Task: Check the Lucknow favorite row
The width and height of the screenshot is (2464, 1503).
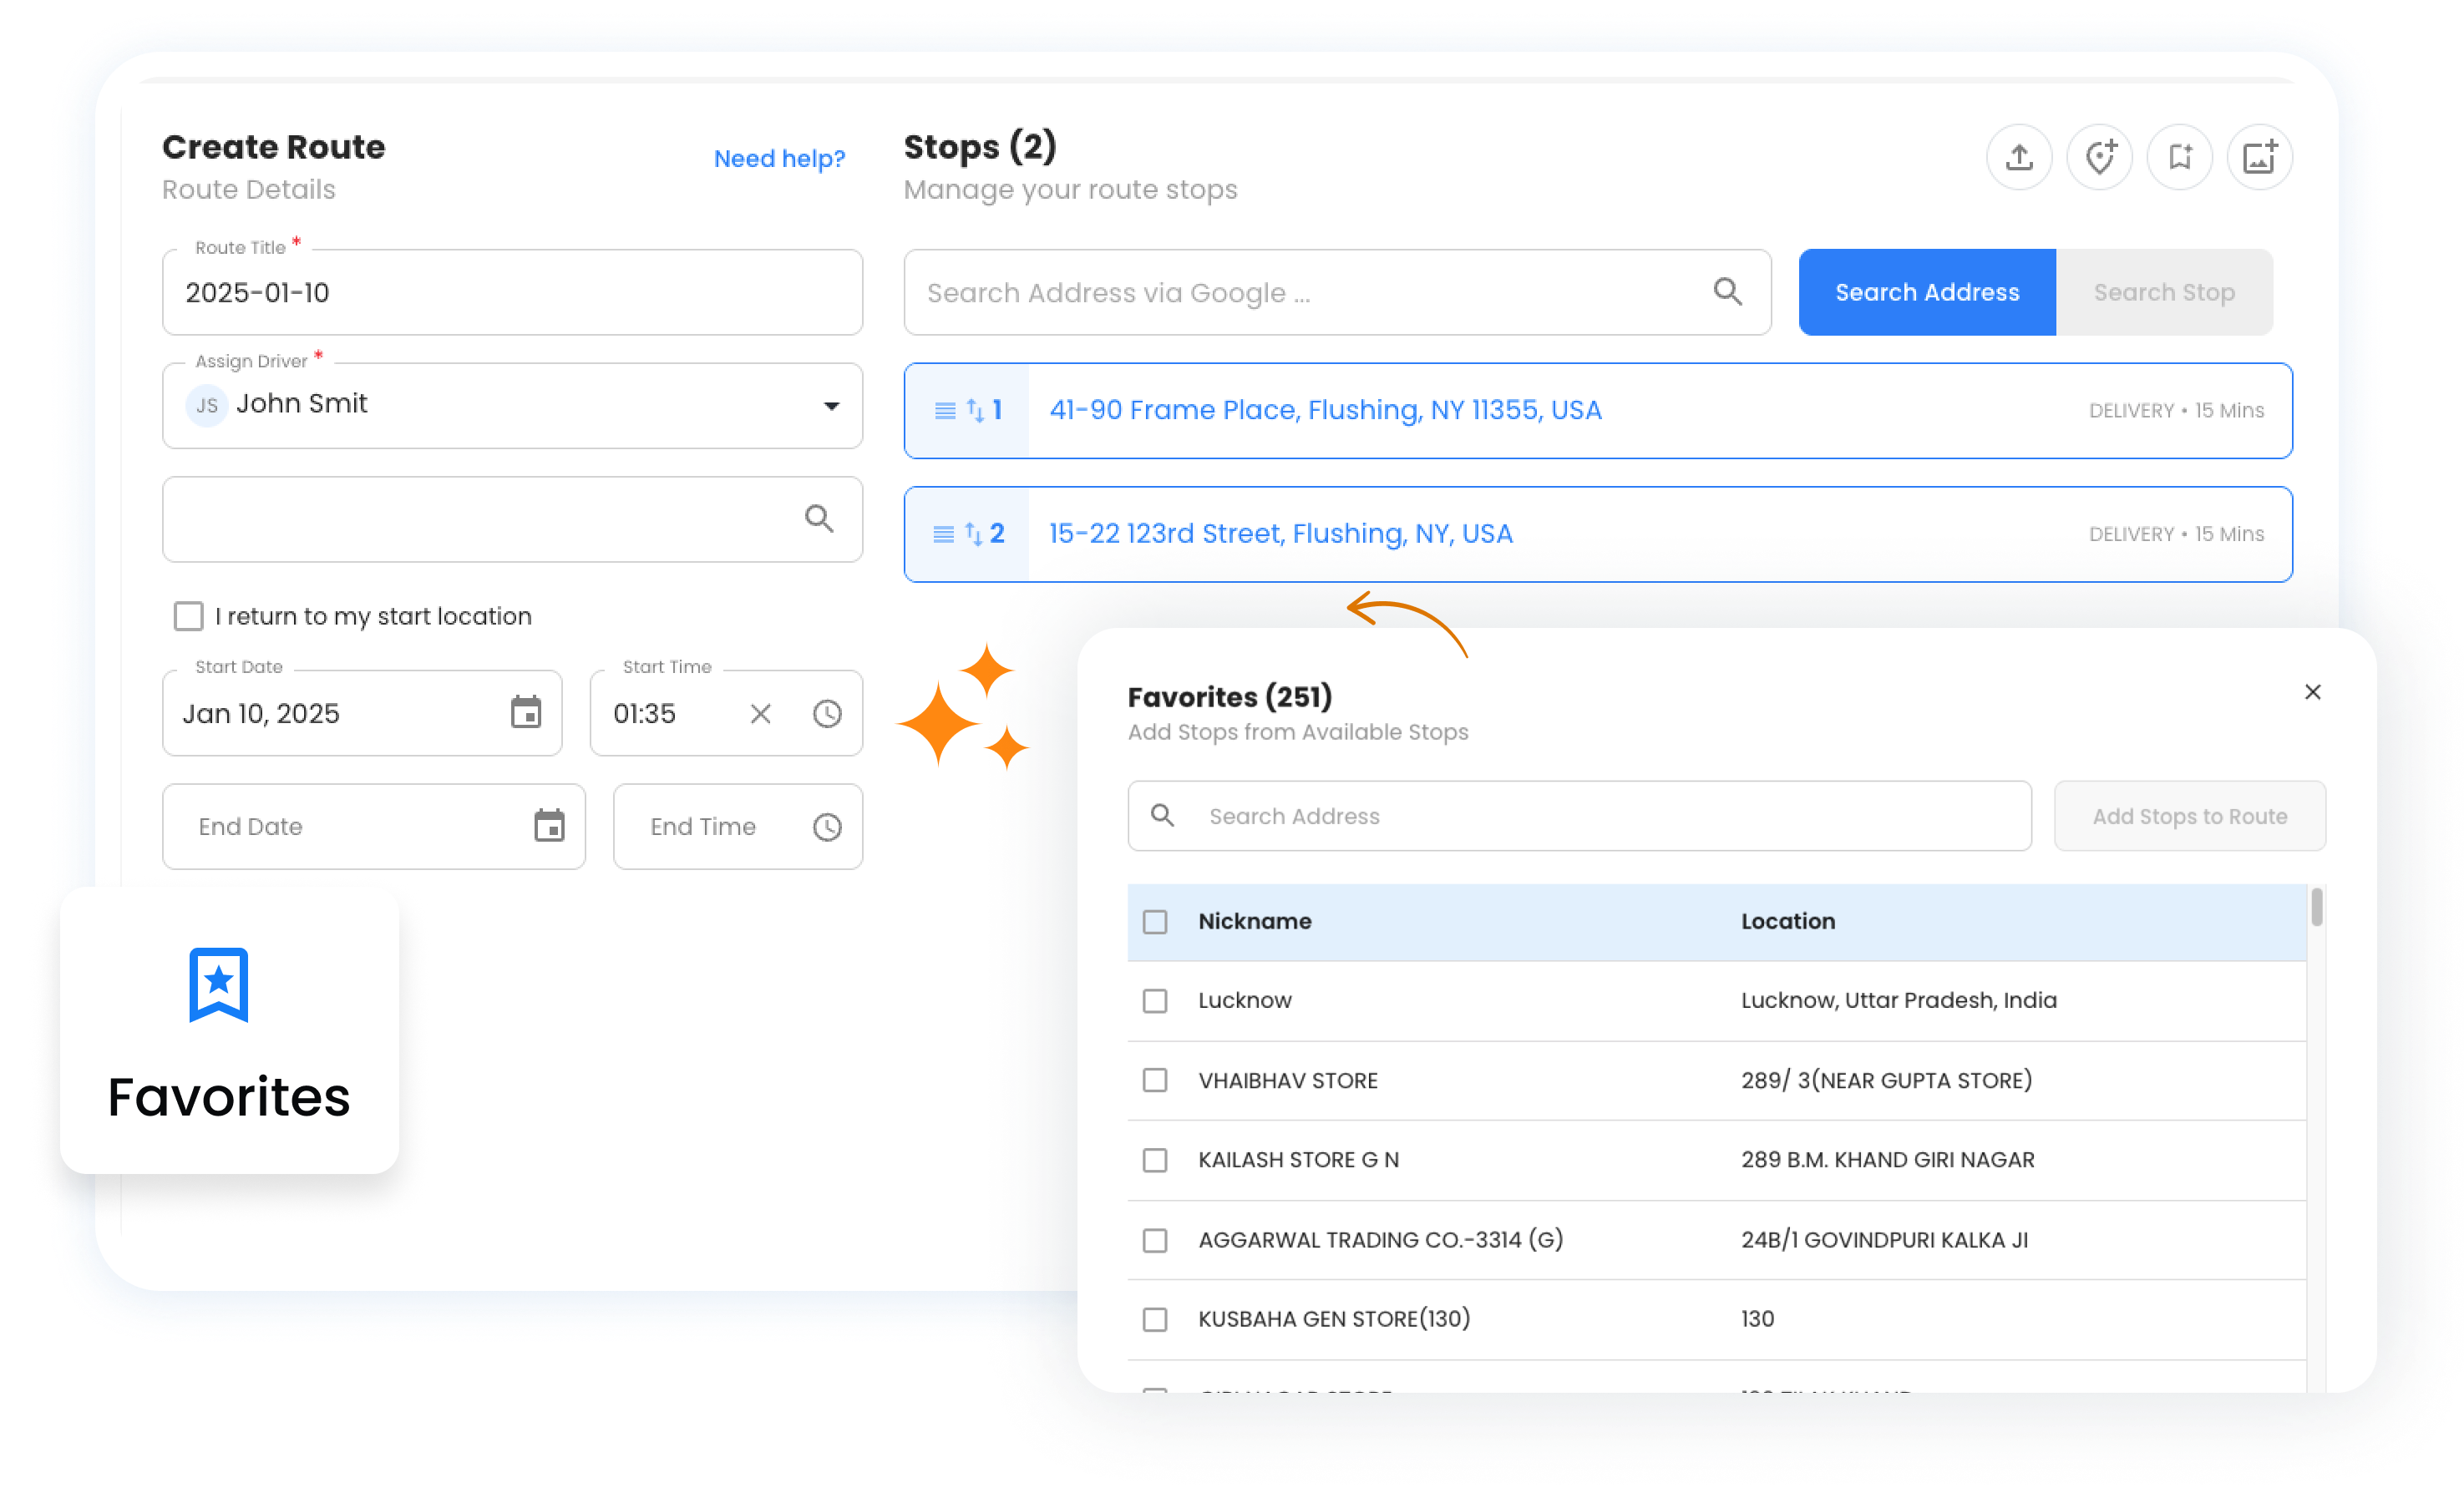Action: click(x=1155, y=1000)
